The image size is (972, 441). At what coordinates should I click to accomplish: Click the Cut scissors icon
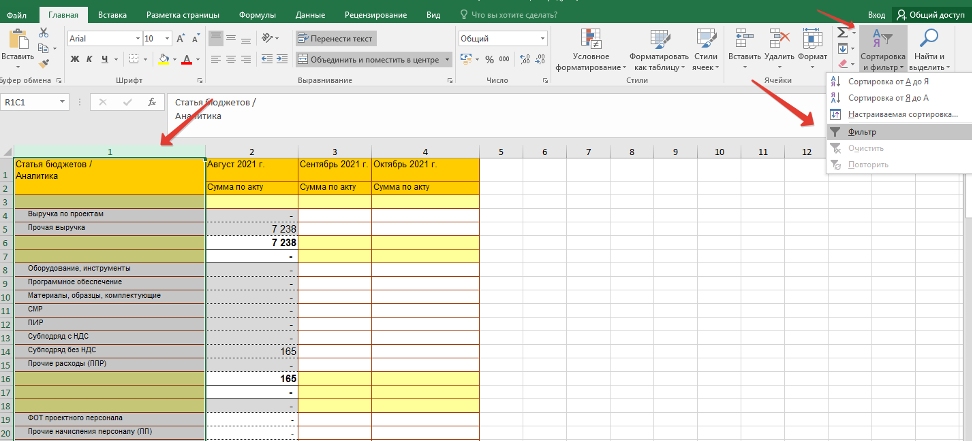pyautogui.click(x=43, y=33)
